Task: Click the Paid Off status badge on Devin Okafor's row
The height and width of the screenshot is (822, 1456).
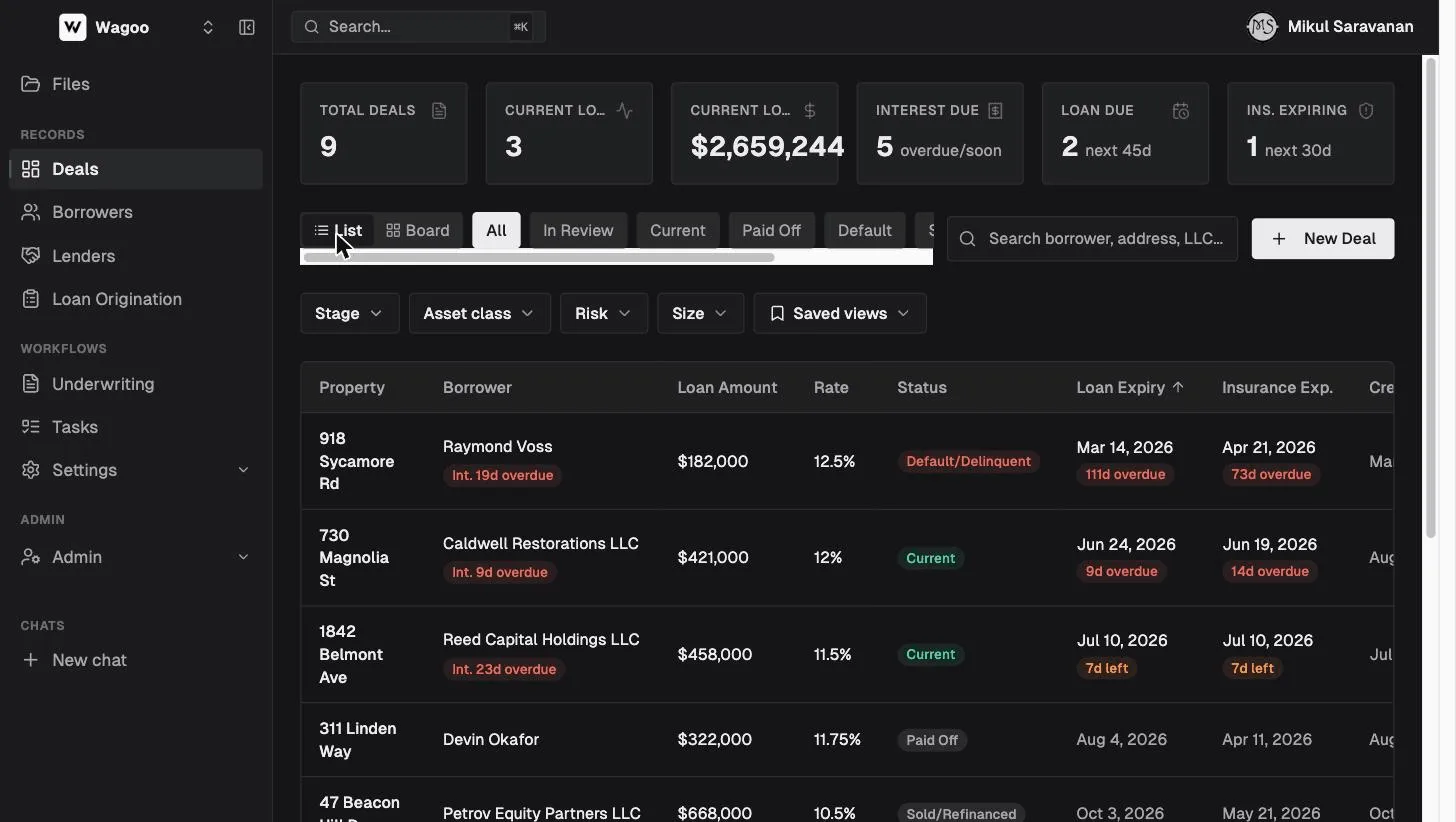Action: (x=932, y=741)
